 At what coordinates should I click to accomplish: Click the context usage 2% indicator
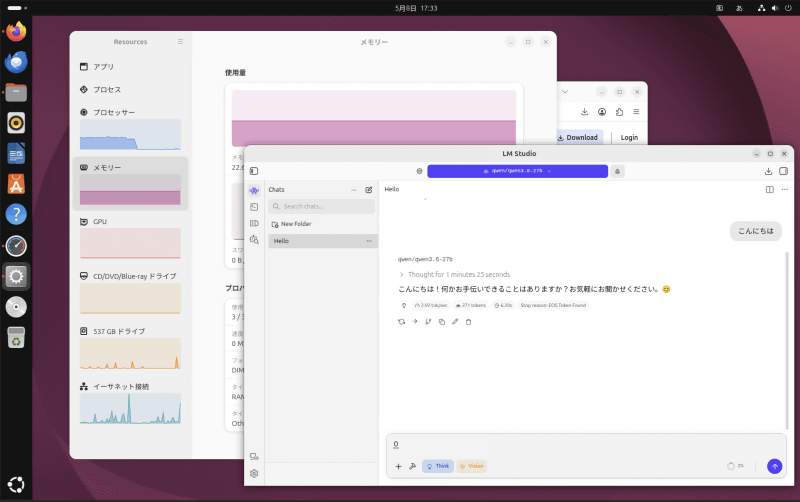tap(735, 466)
